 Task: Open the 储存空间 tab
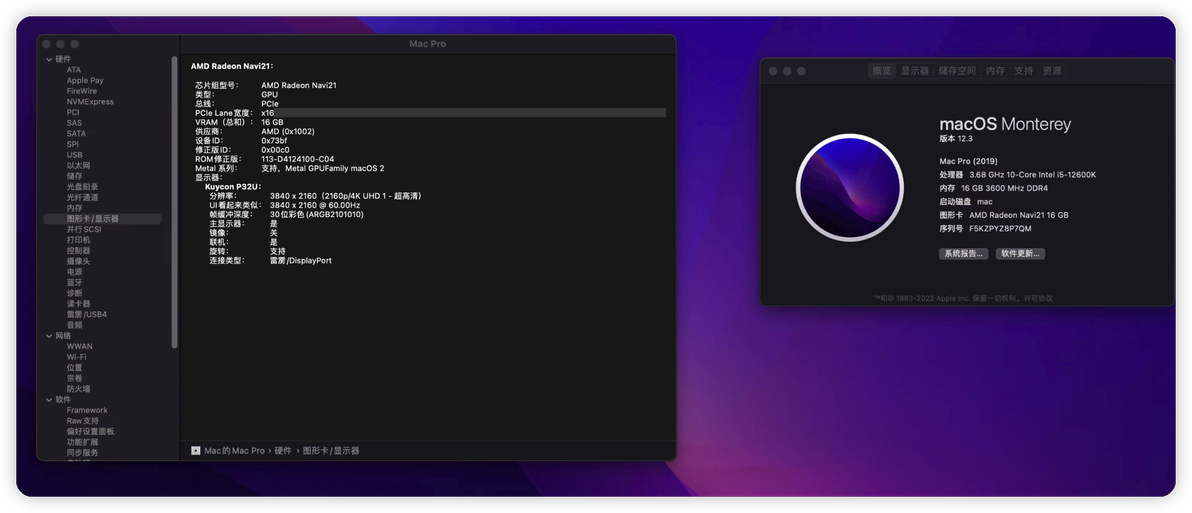point(957,71)
